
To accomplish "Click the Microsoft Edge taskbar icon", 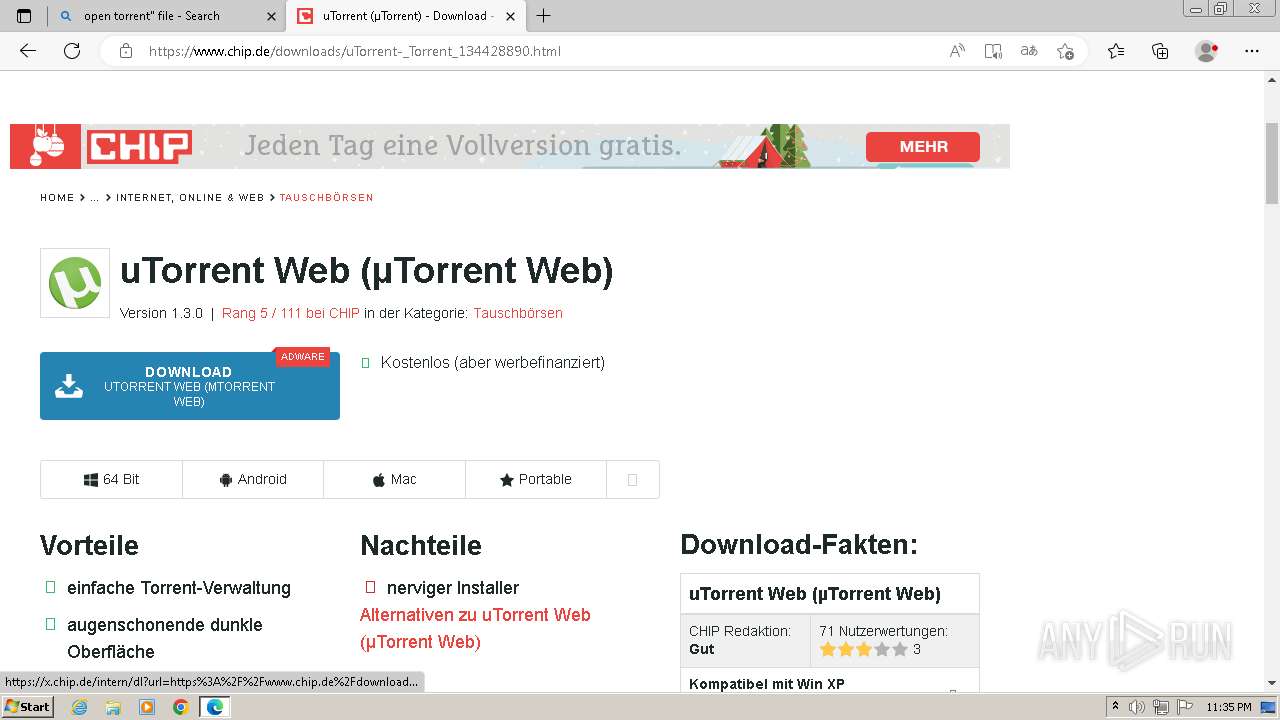I will 214,707.
